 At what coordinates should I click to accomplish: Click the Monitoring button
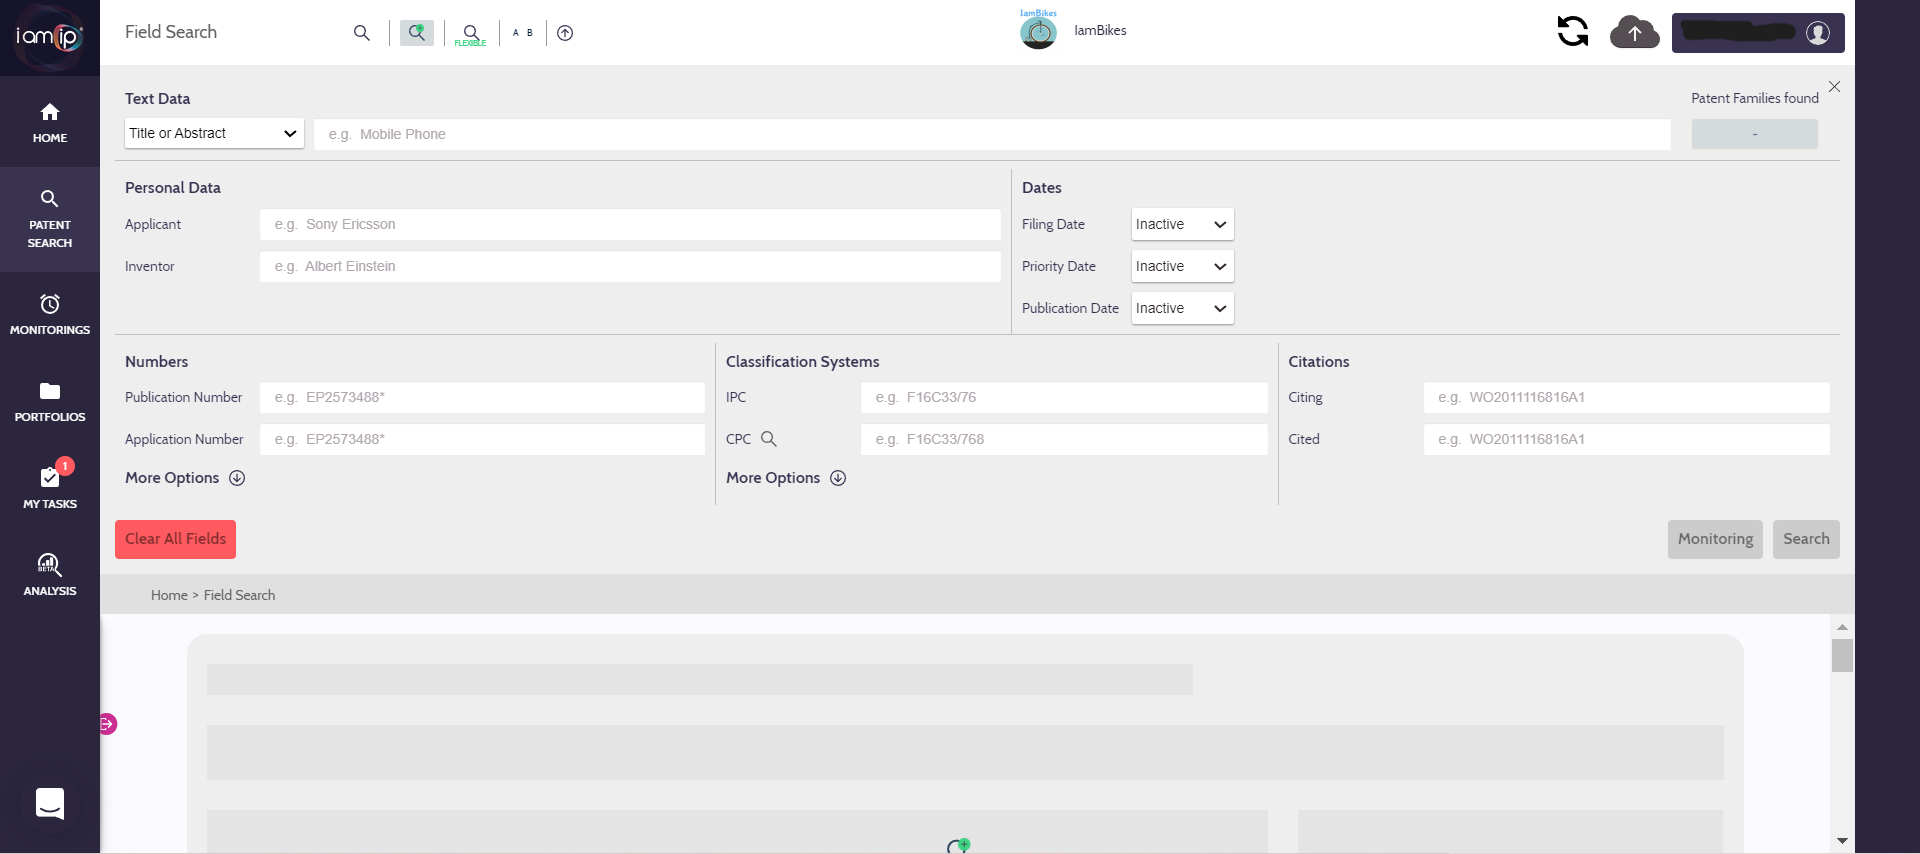[1715, 539]
